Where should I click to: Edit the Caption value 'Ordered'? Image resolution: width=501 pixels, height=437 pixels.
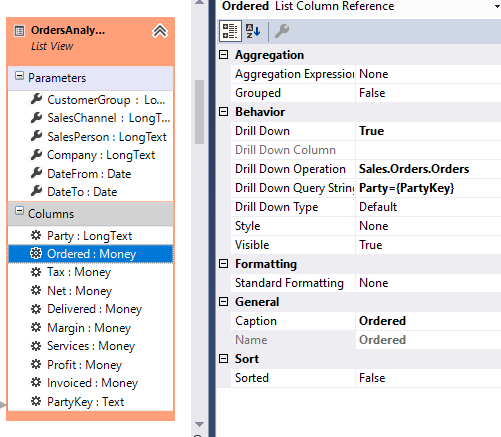pos(428,321)
